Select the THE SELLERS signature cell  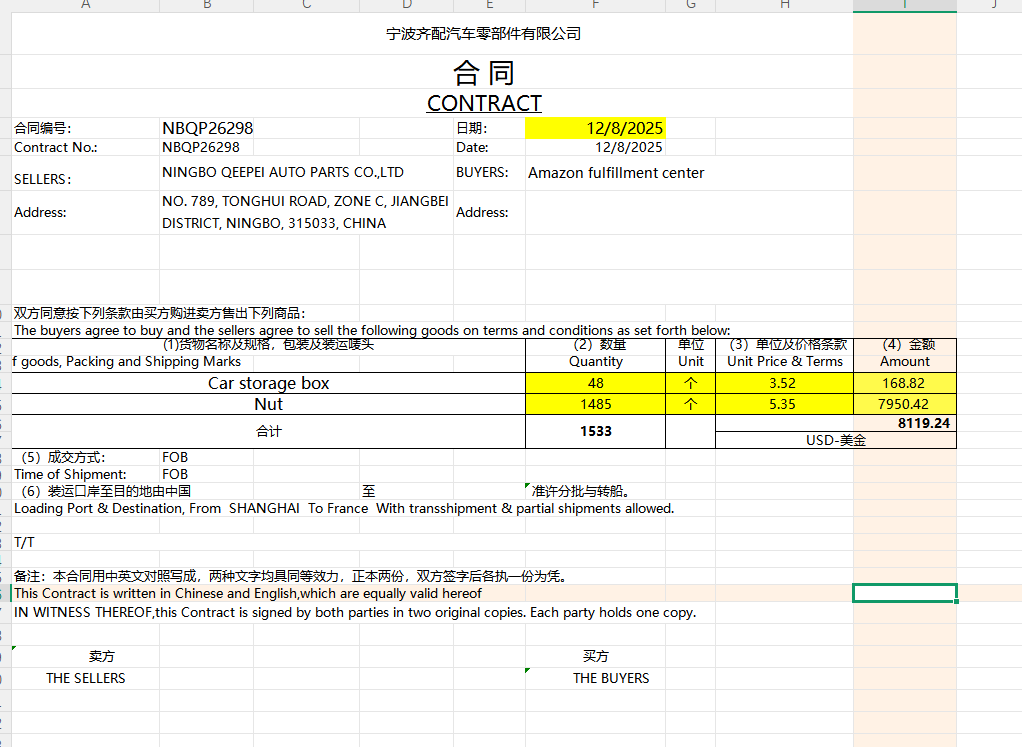pos(86,678)
